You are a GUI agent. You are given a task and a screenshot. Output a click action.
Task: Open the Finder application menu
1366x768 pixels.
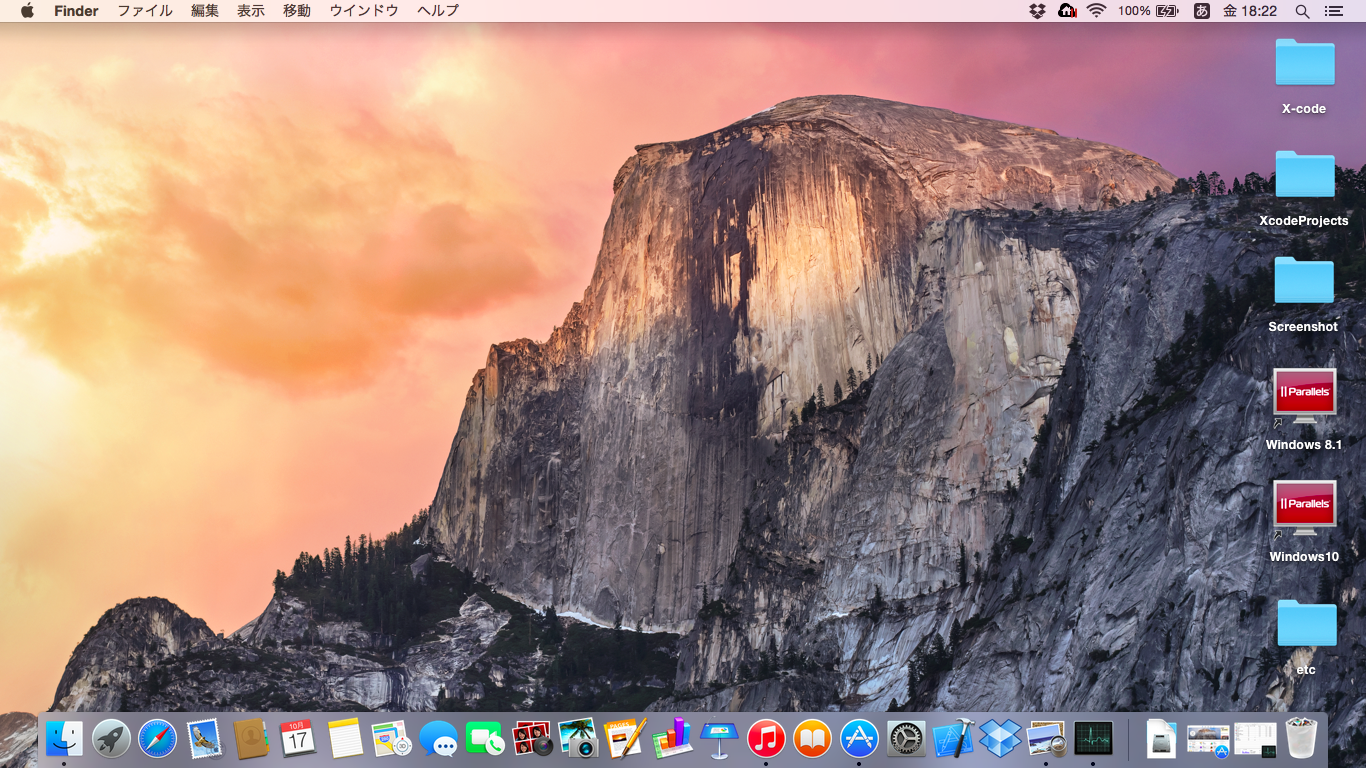(x=76, y=11)
